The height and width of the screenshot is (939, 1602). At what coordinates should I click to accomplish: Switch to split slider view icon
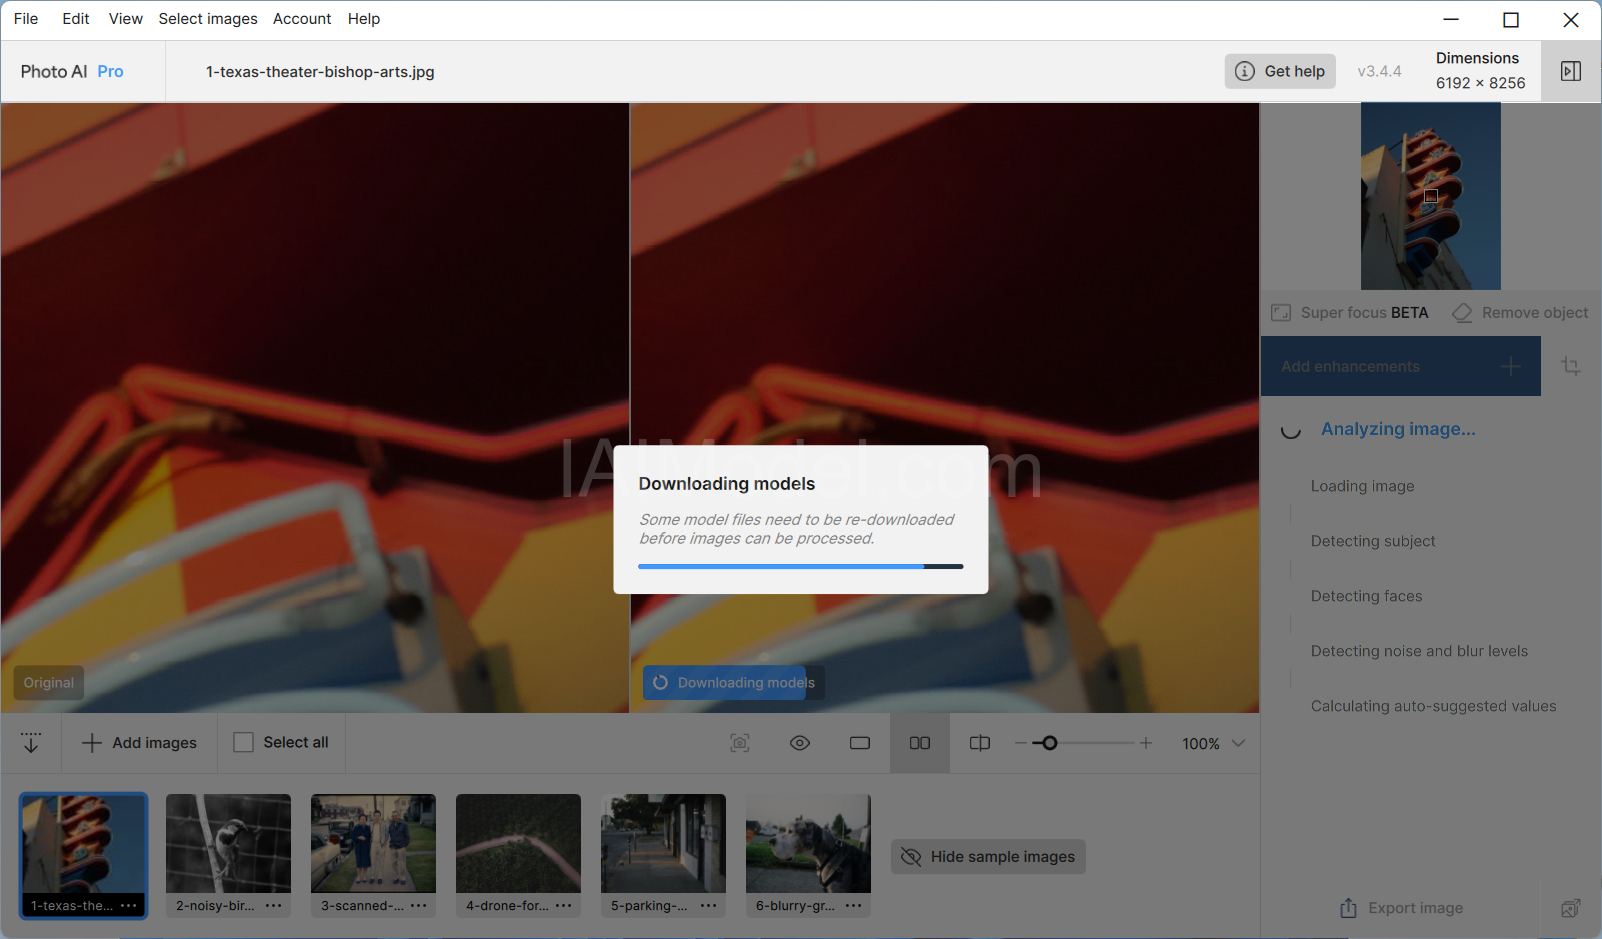point(980,743)
